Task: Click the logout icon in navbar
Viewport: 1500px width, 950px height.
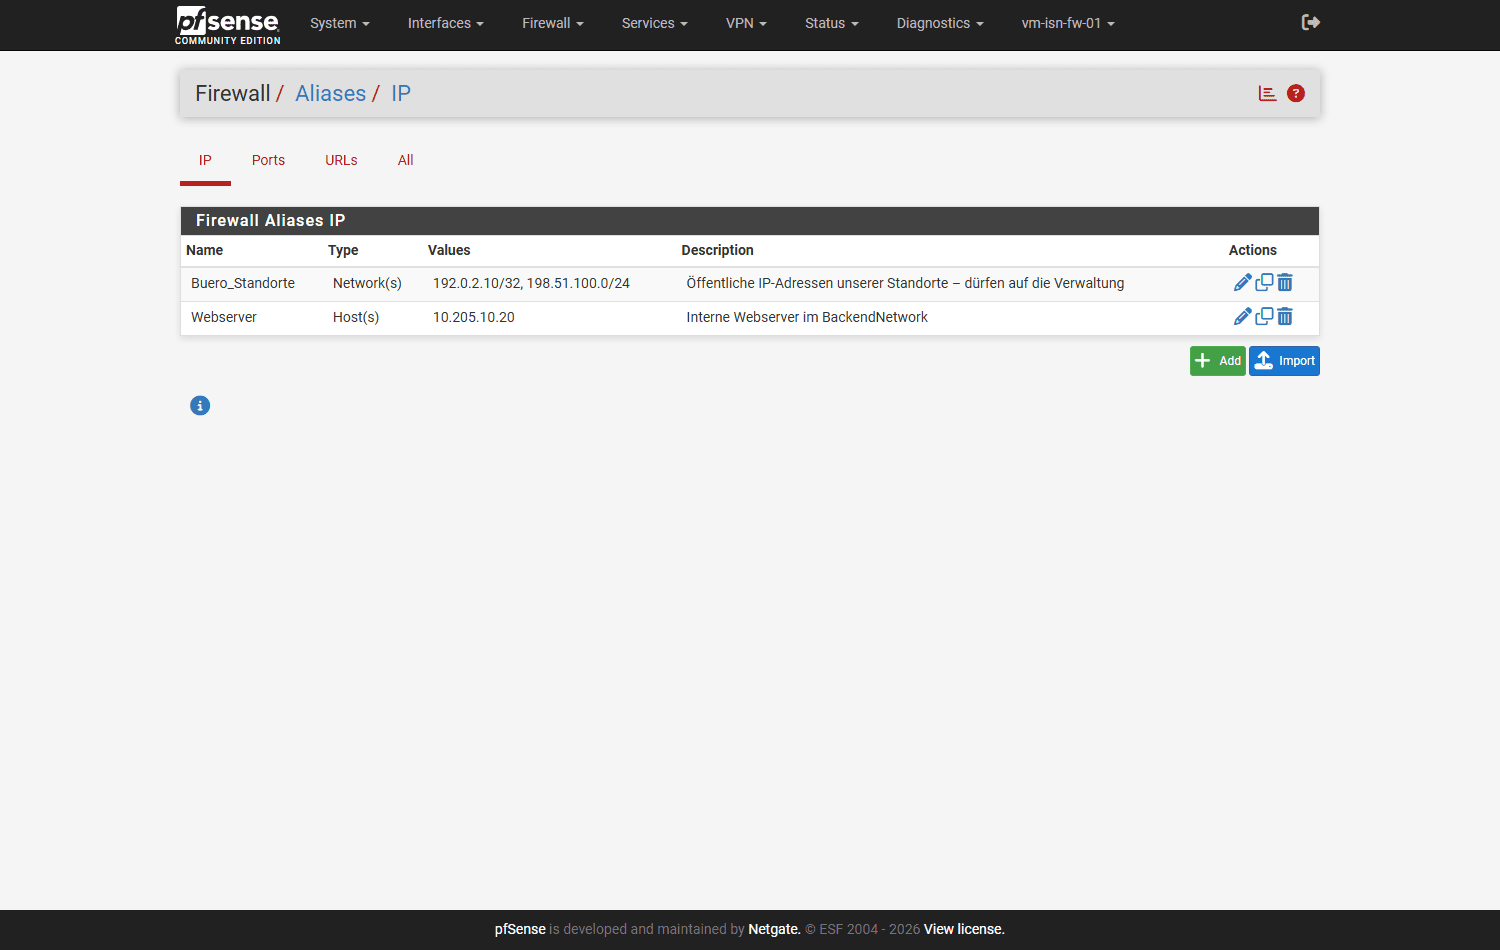Action: [1311, 22]
